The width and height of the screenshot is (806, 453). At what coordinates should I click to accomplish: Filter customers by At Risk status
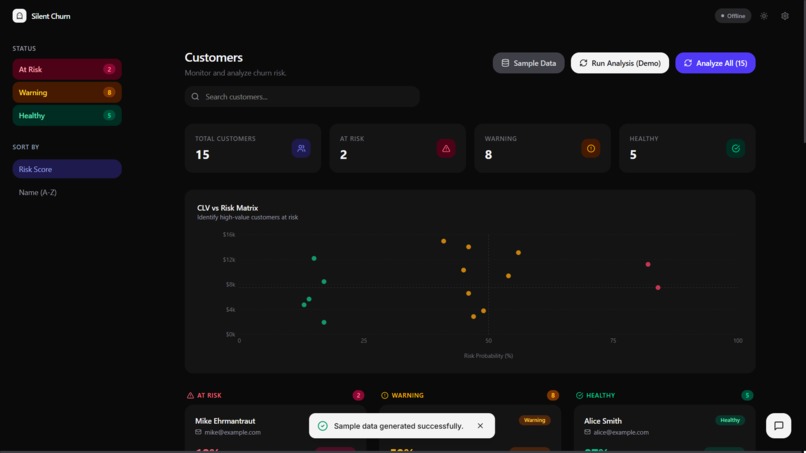click(x=67, y=69)
